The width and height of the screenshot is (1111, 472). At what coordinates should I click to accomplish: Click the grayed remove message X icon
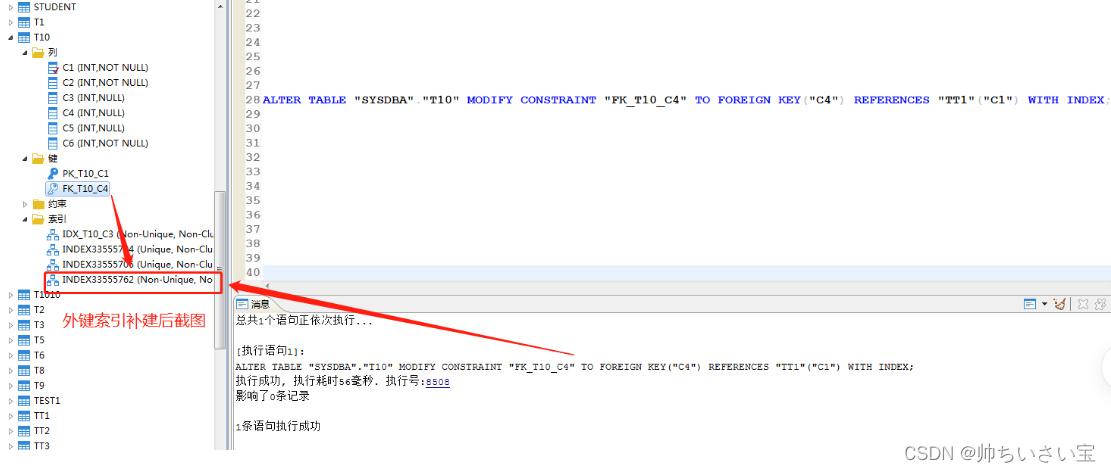tap(1083, 304)
